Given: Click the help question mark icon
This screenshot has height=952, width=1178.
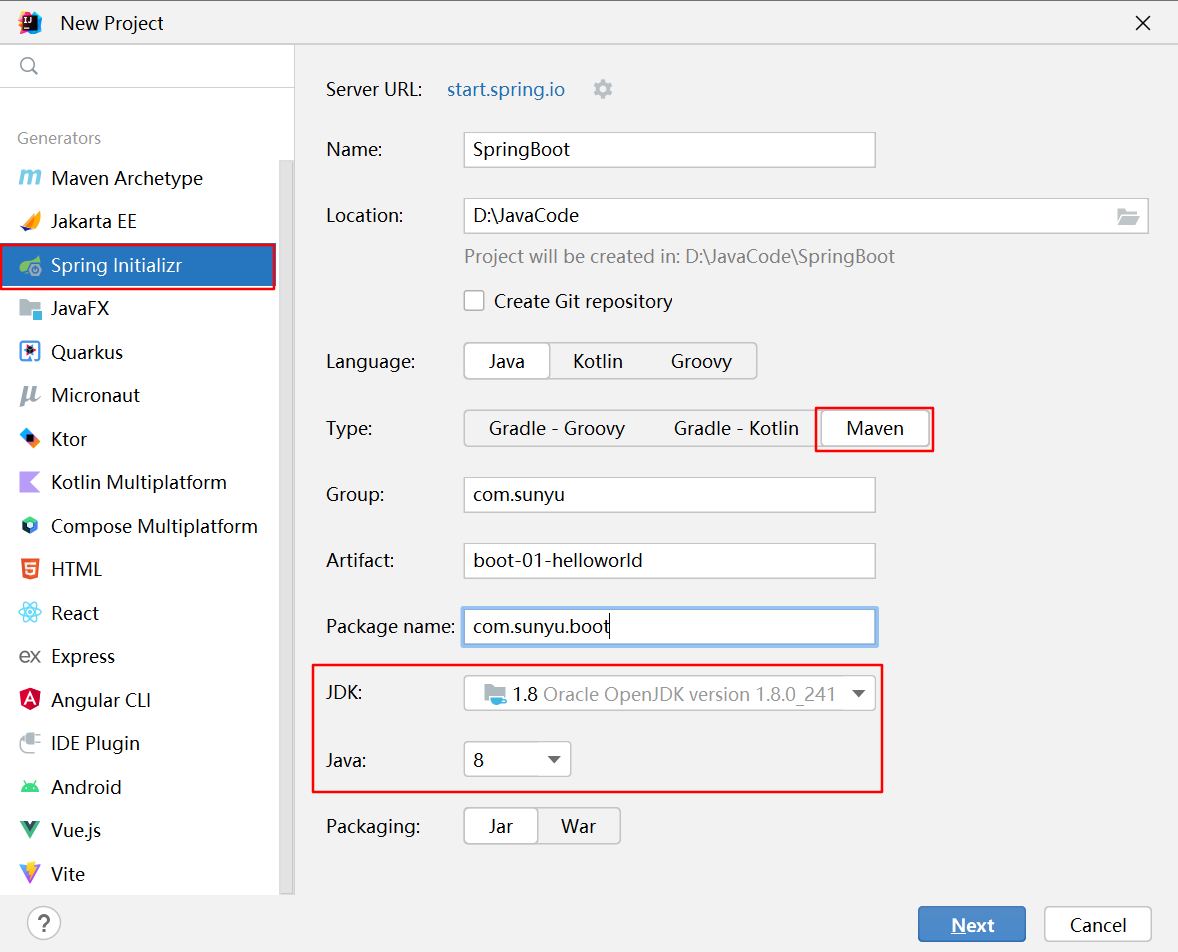Looking at the screenshot, I should 44,923.
